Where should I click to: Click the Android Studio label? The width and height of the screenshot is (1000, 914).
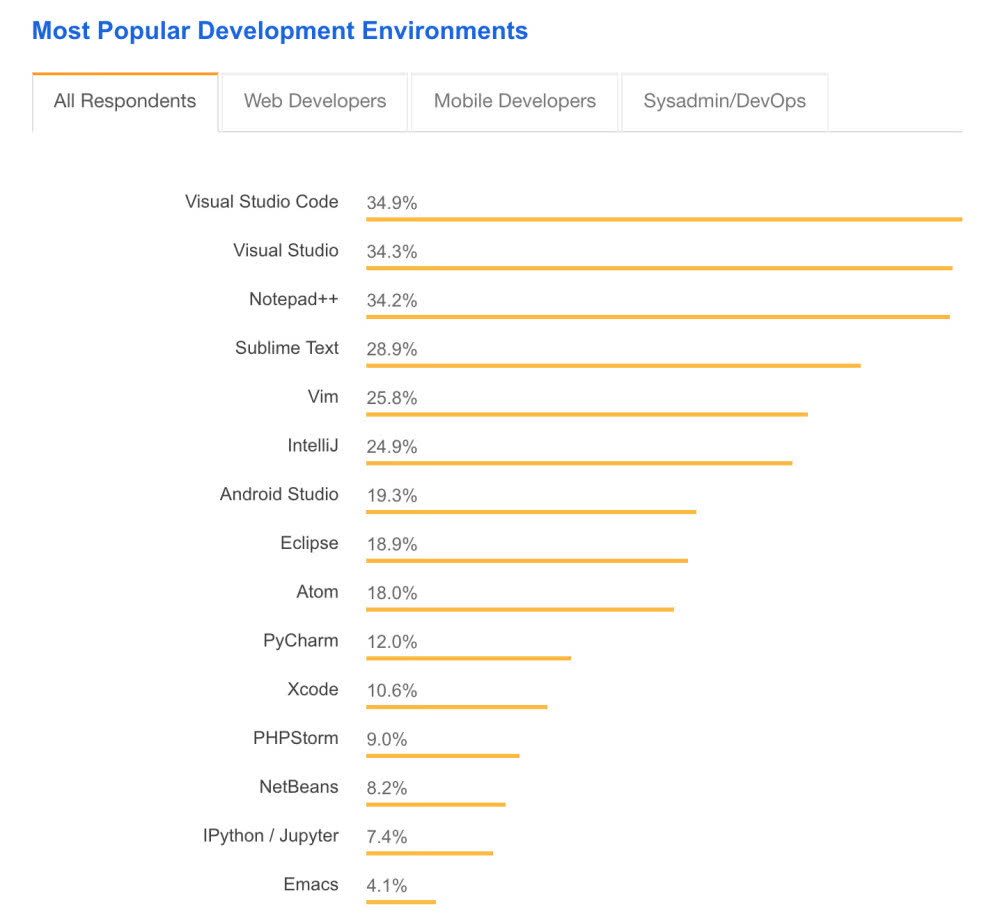pyautogui.click(x=279, y=494)
